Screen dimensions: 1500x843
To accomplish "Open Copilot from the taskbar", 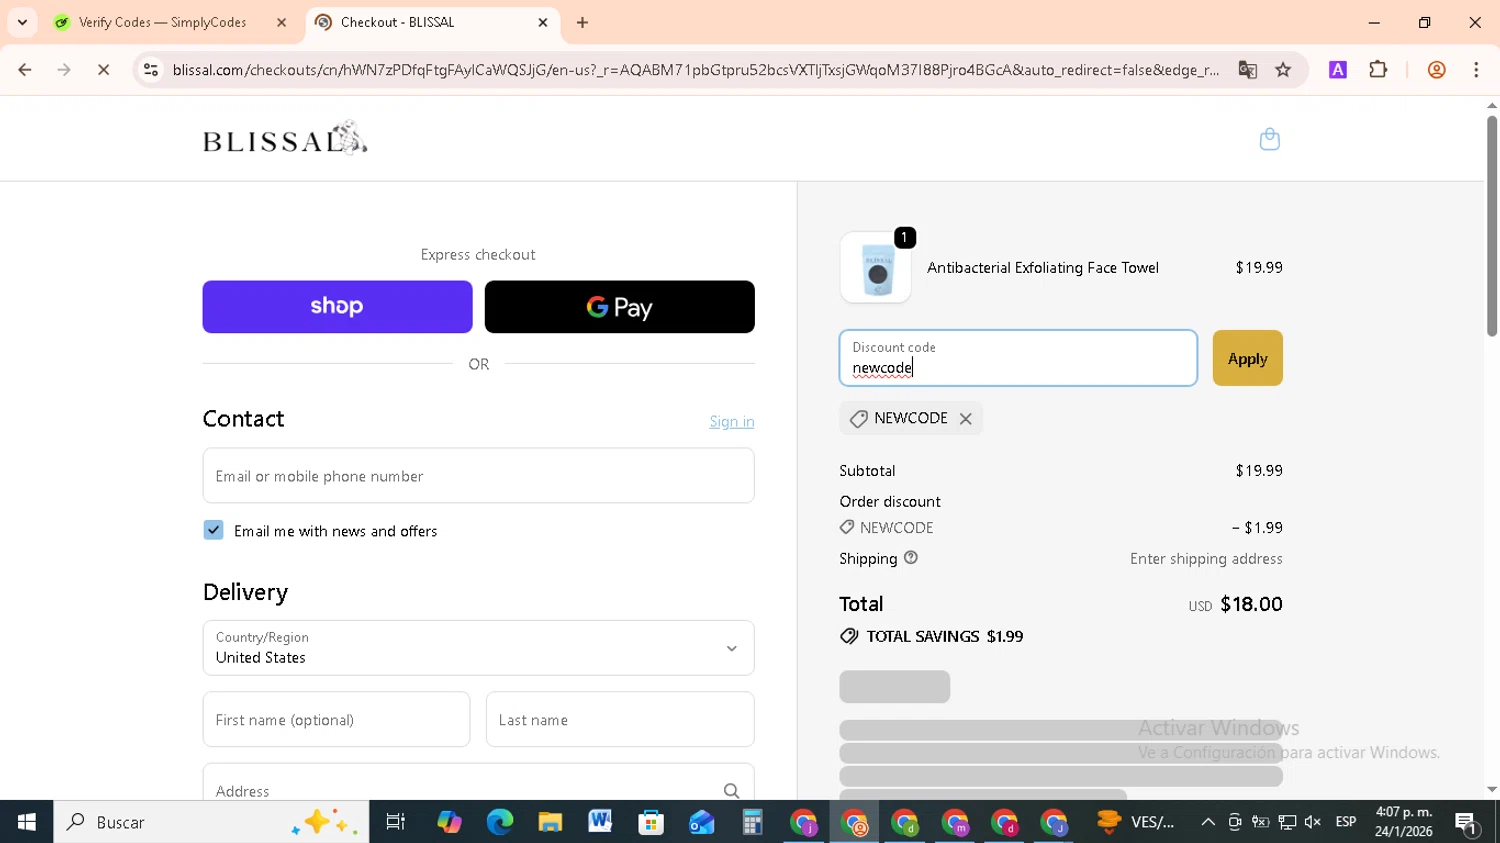I will click(449, 822).
